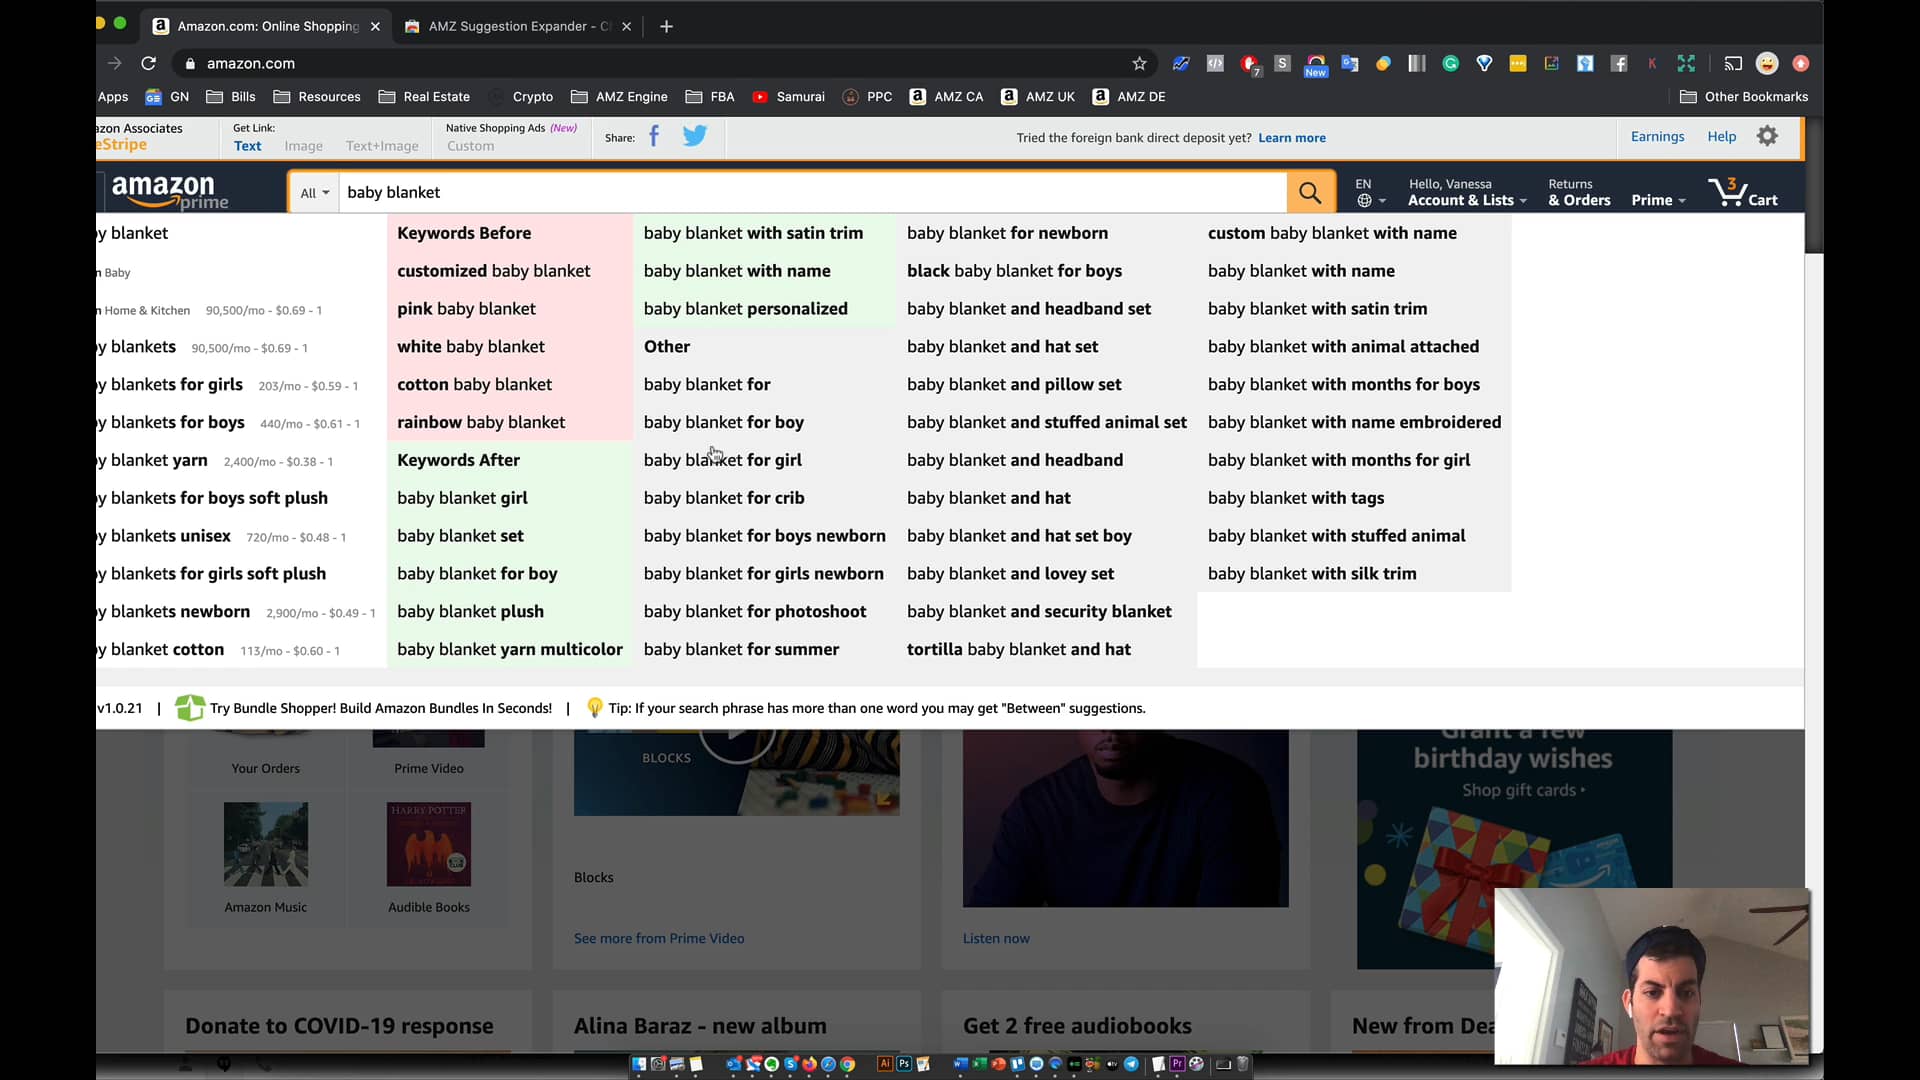This screenshot has width=1920, height=1080.
Task: Click the Amazon Prime logo
Action: (x=166, y=192)
